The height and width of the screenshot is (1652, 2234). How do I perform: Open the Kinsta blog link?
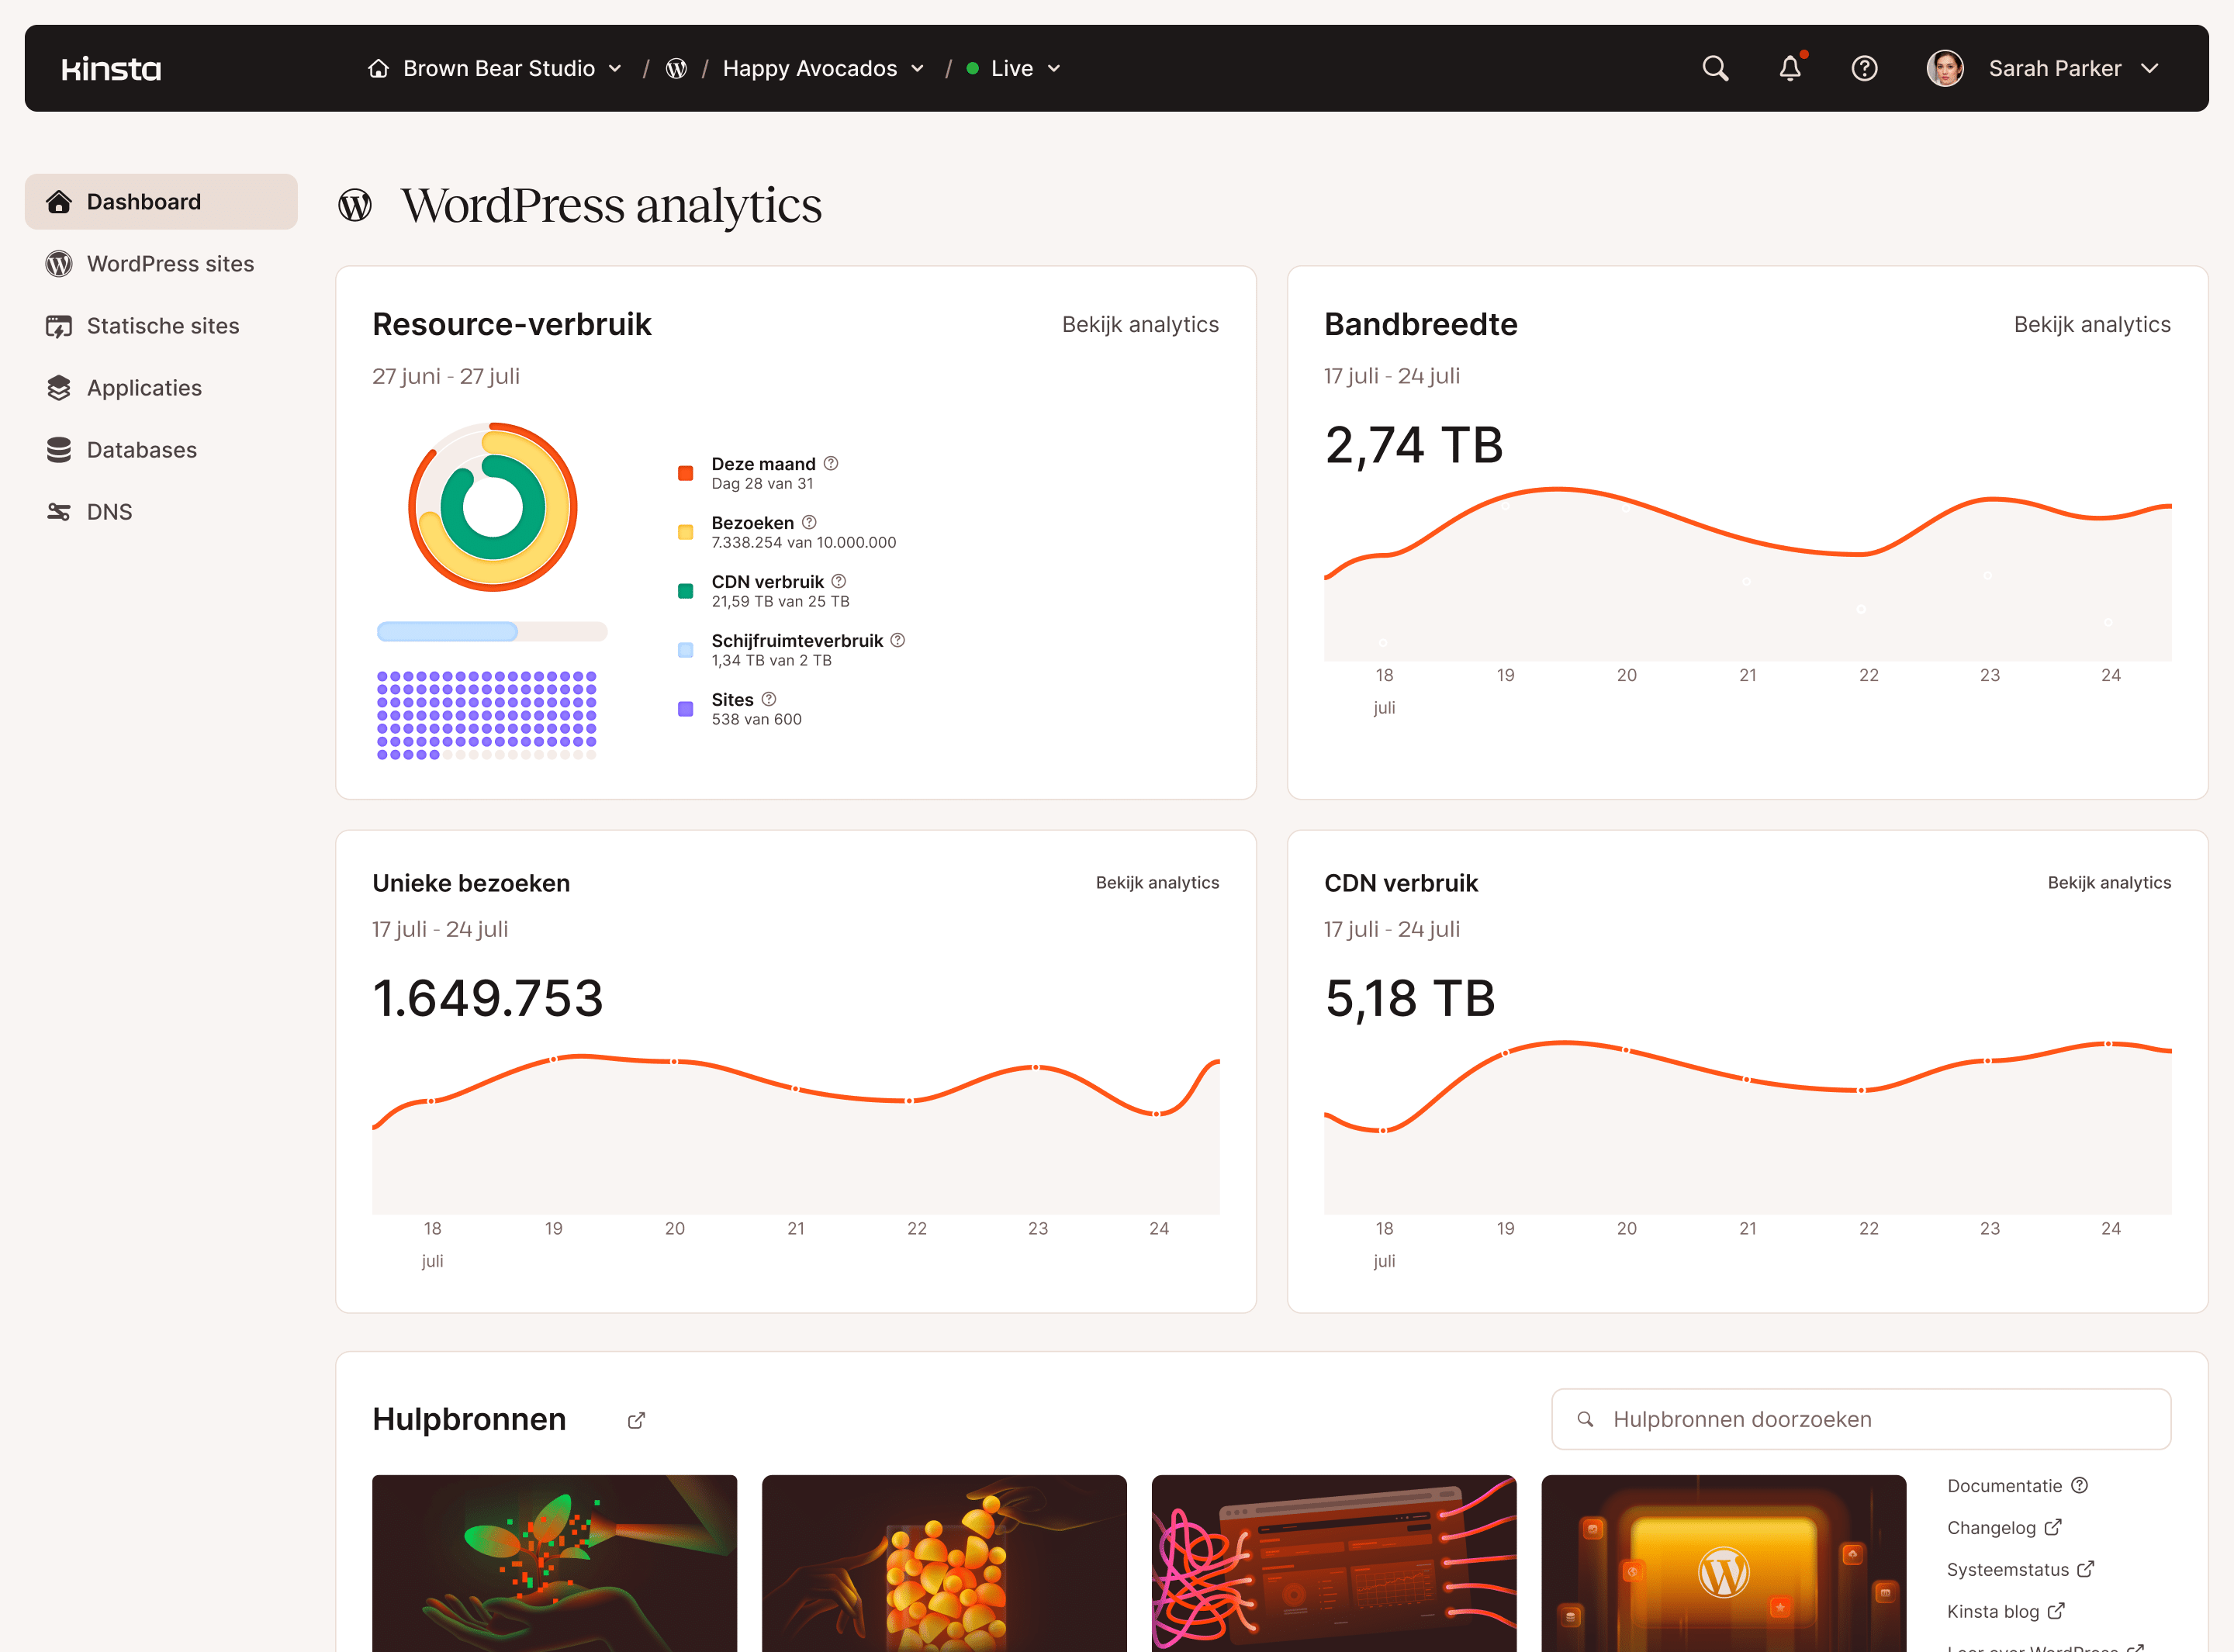[1996, 1611]
